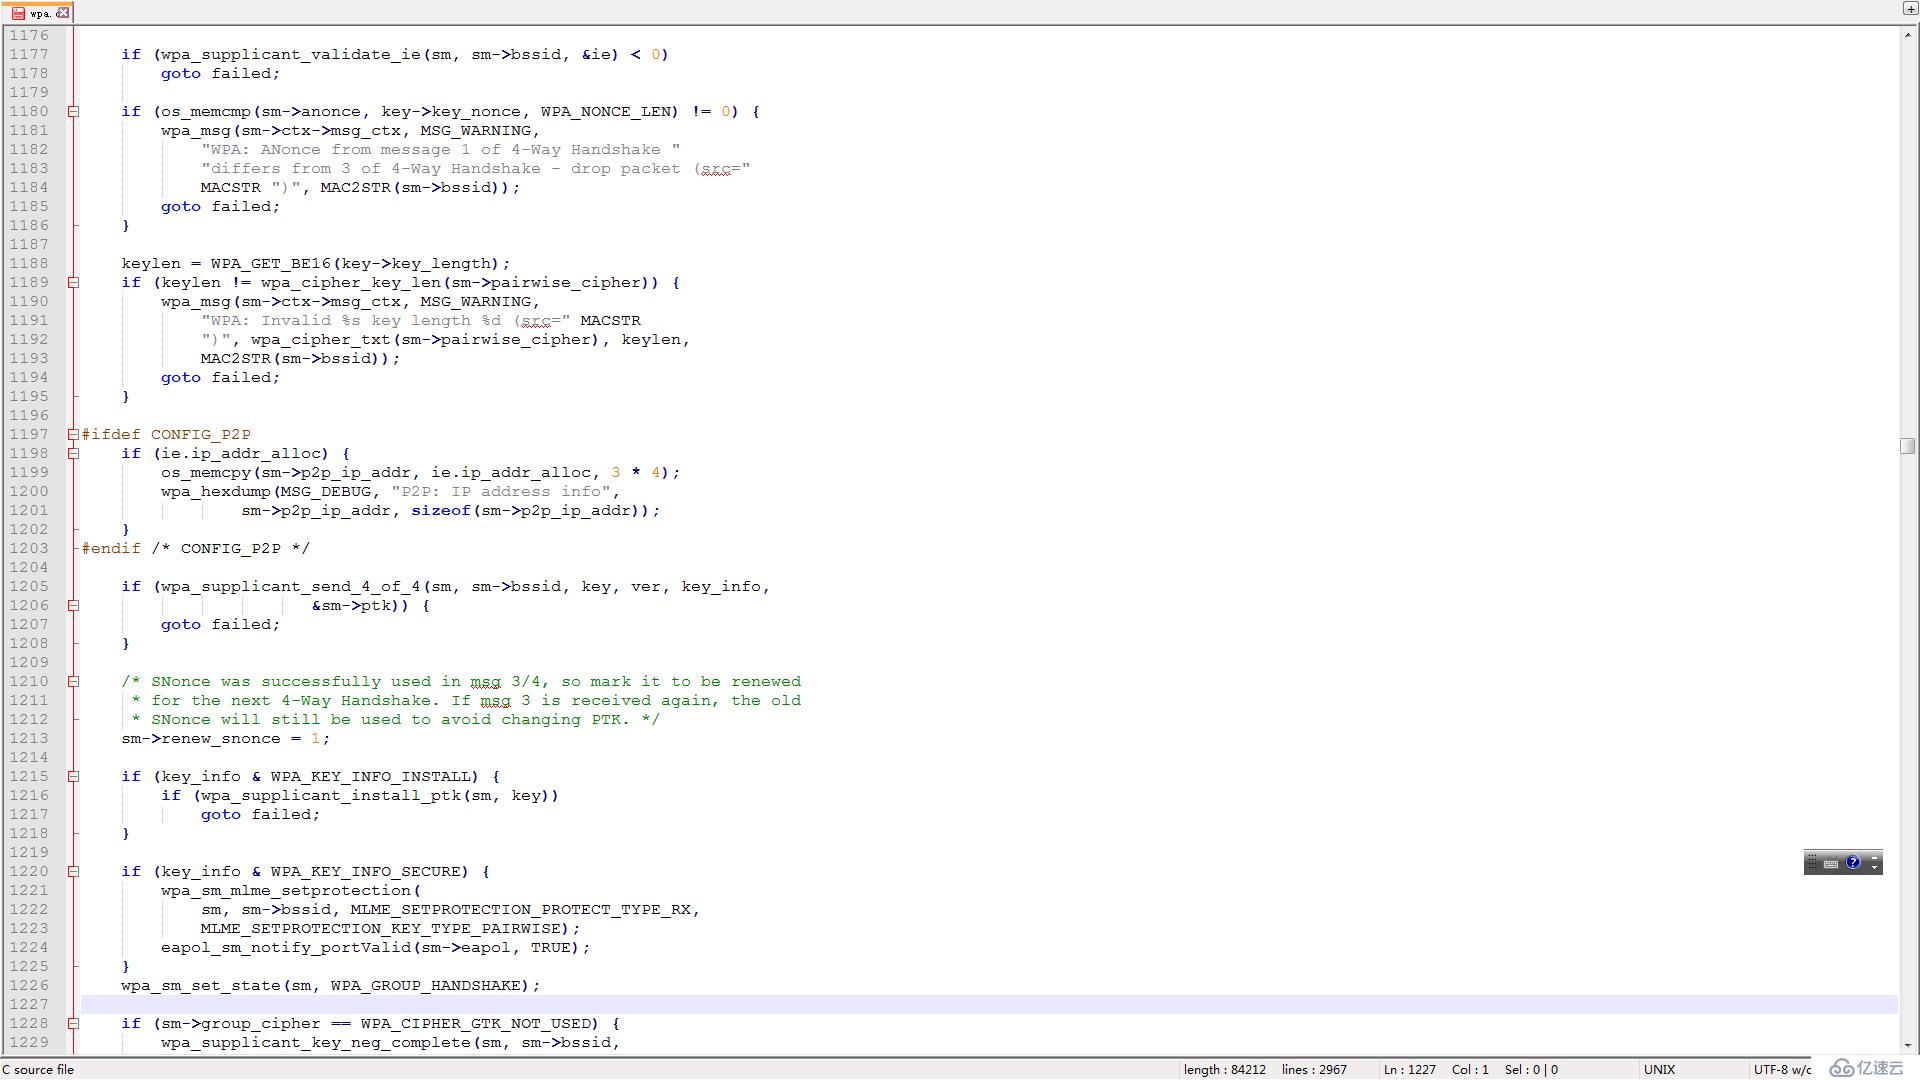Click the plus button at the tab bar's end
Image resolution: width=1920 pixels, height=1080 pixels.
1909,8
